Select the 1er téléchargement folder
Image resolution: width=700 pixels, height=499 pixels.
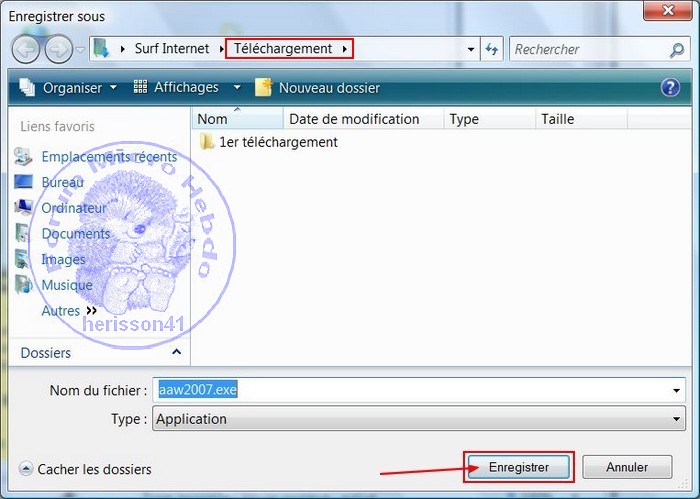pos(269,142)
